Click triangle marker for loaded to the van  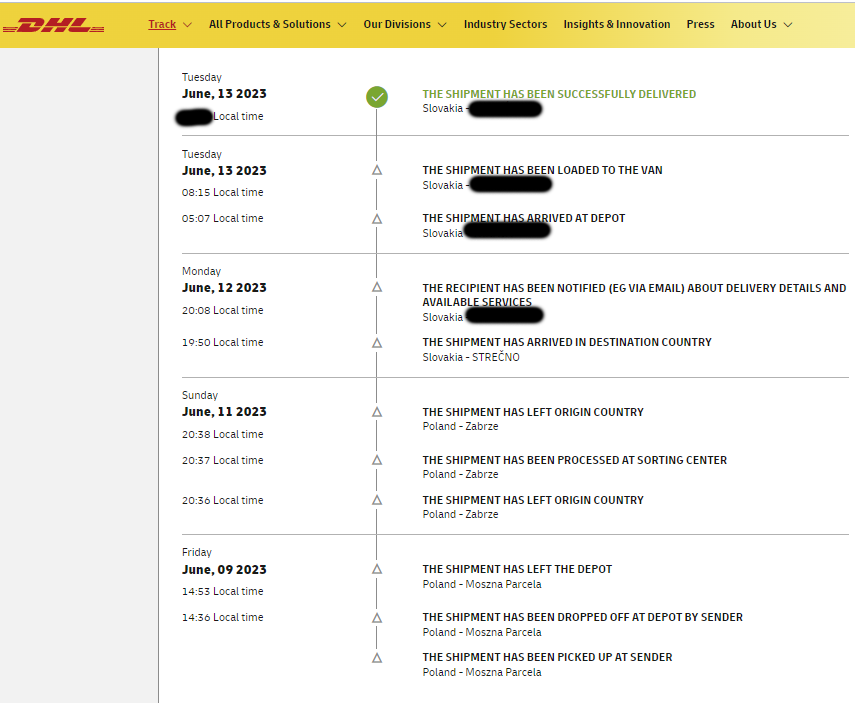click(x=377, y=170)
